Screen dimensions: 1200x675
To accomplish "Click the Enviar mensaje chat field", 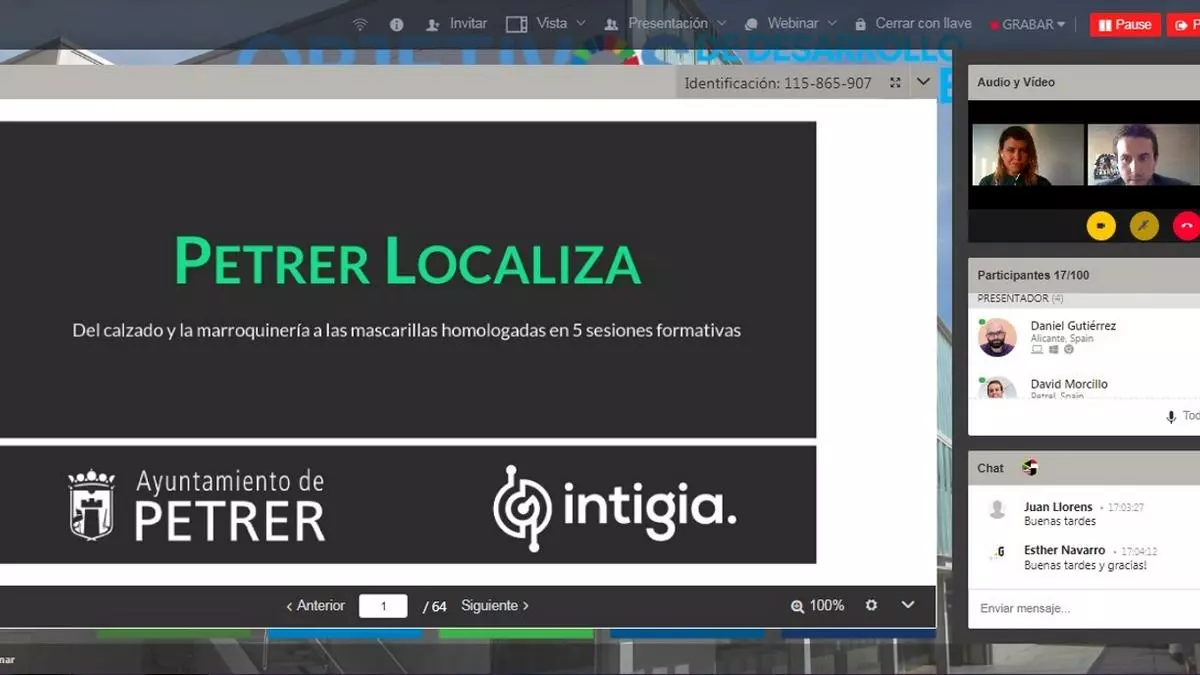I will click(x=1080, y=608).
